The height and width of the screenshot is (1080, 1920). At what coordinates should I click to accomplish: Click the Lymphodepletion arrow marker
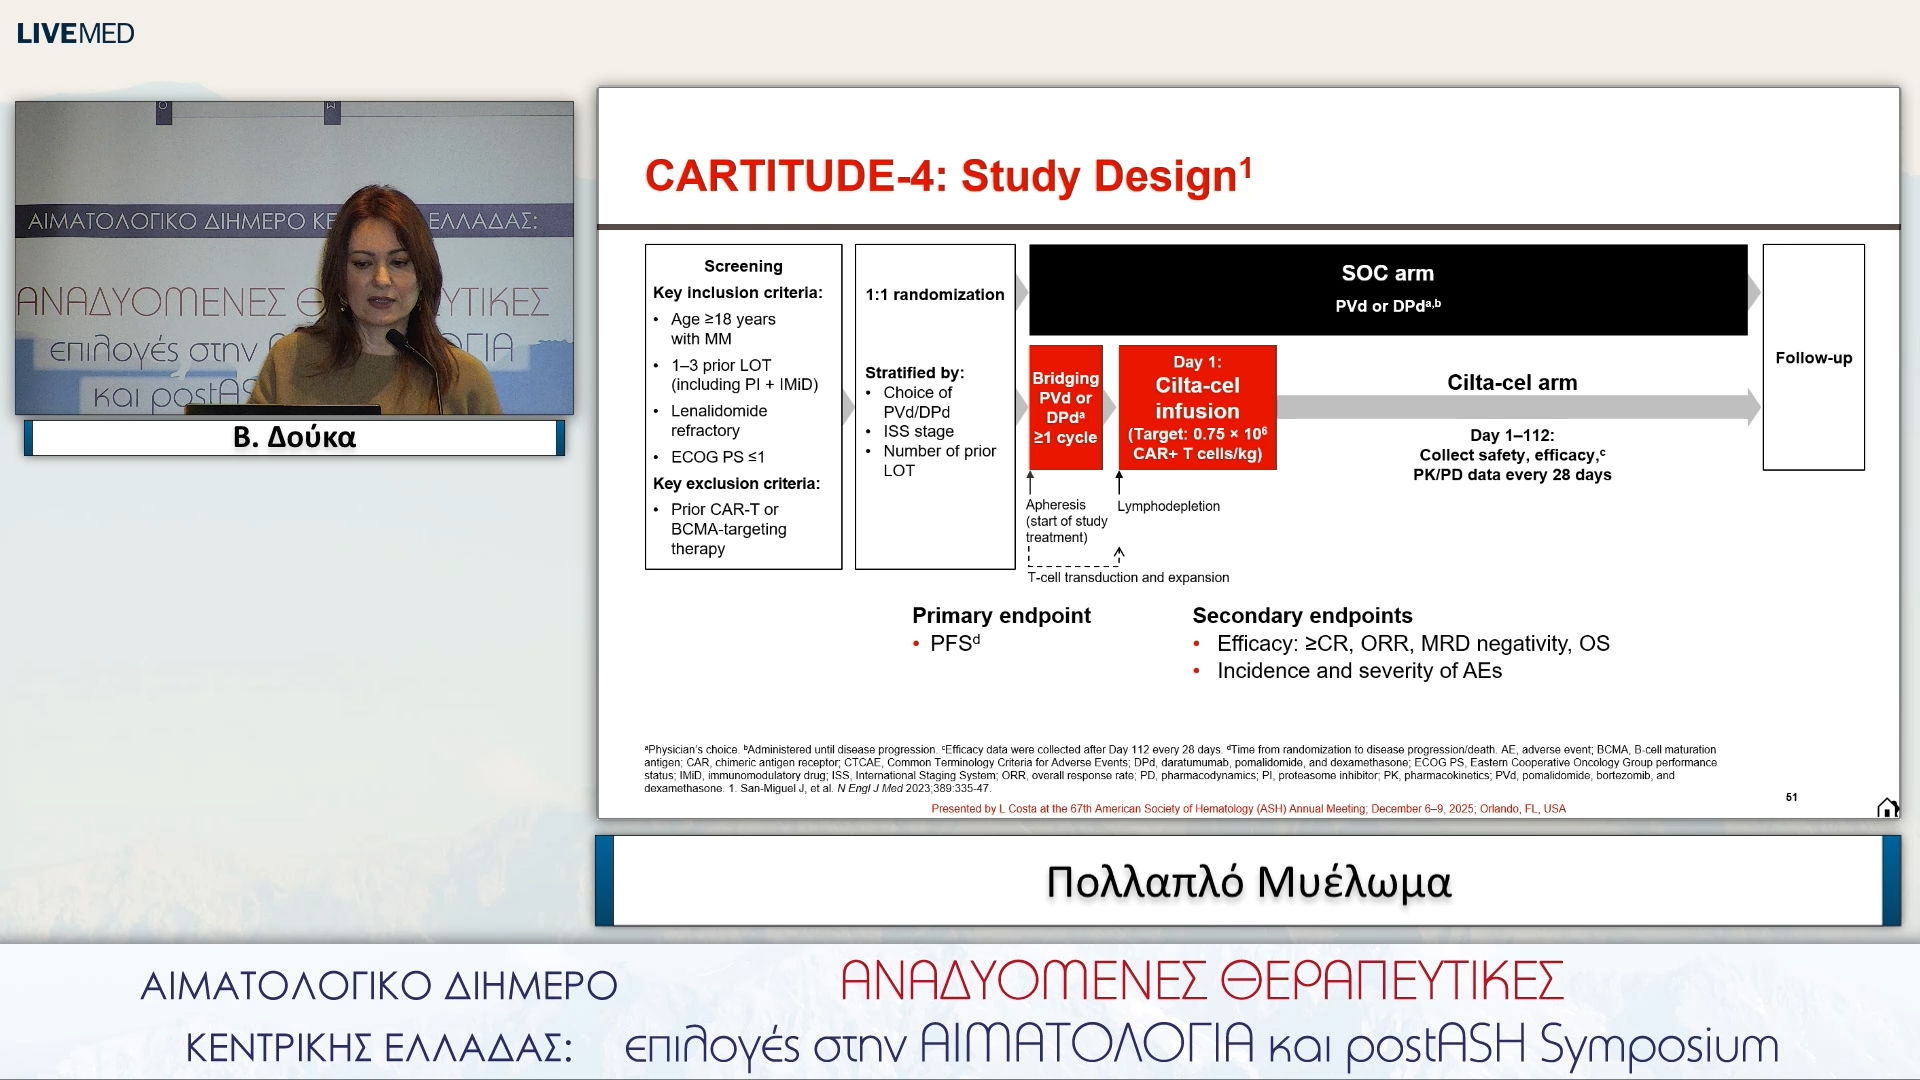click(x=1119, y=483)
